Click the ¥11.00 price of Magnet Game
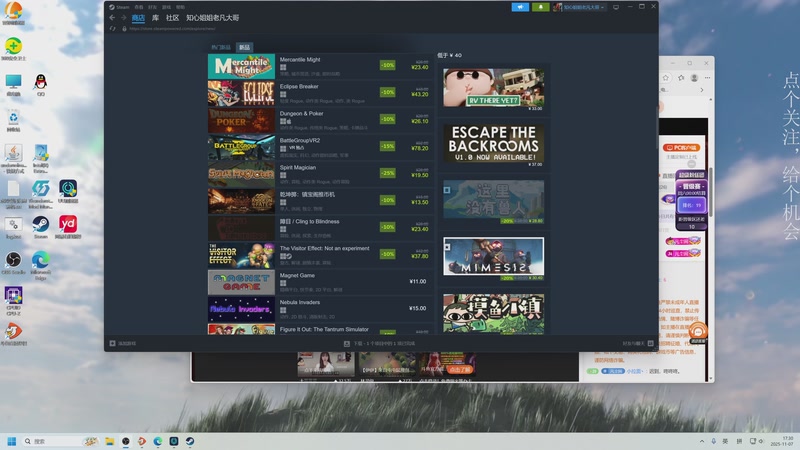This screenshot has width=800, height=450. 417,281
